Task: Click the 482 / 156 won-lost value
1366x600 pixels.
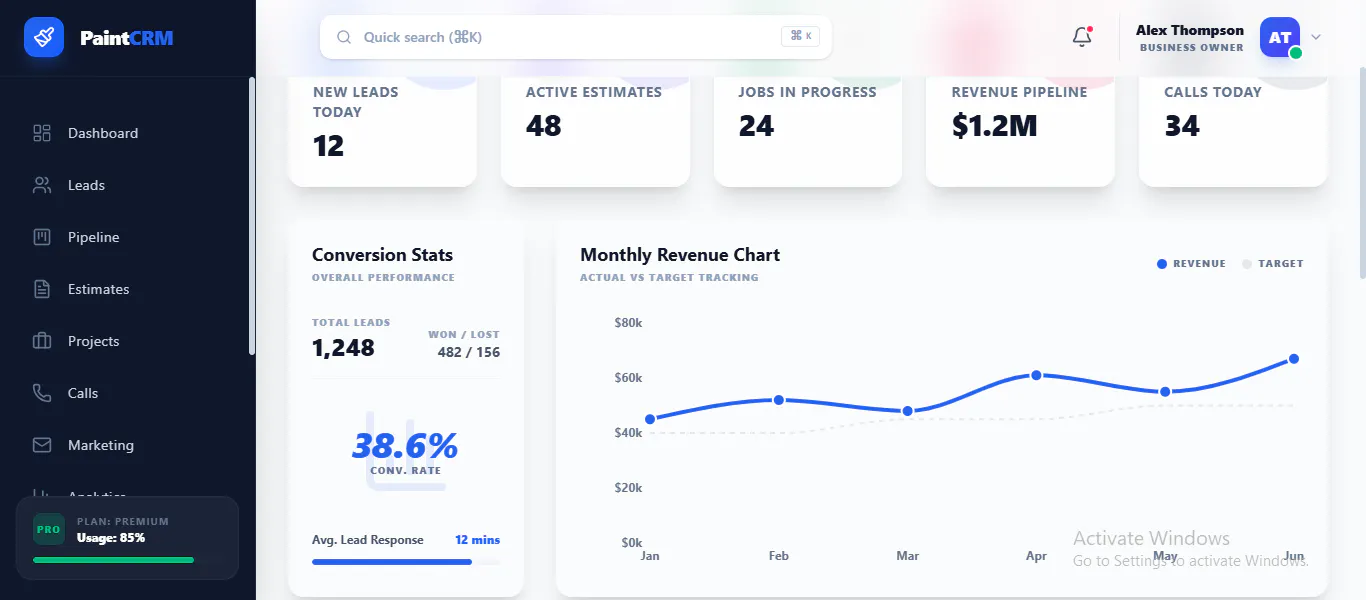Action: [469, 352]
